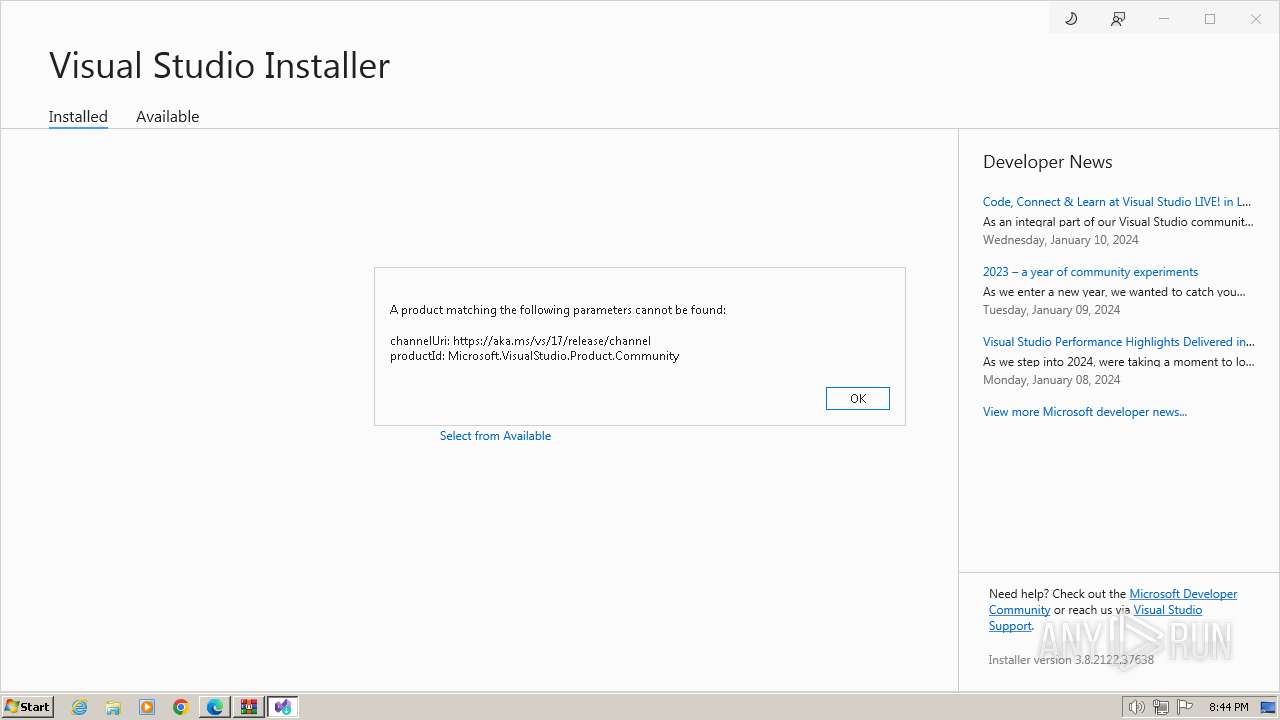Maximize the Visual Studio Installer window
This screenshot has width=1280, height=720.
(x=1210, y=19)
